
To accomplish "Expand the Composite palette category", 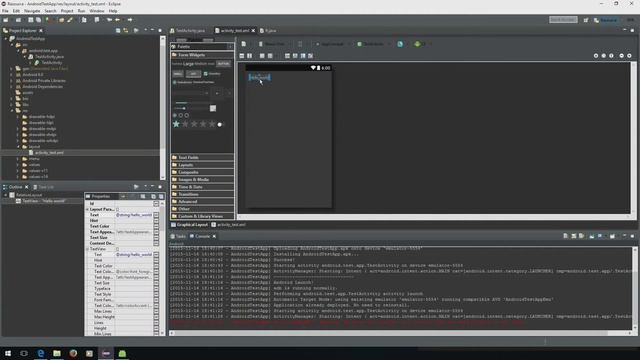I will coord(202,172).
